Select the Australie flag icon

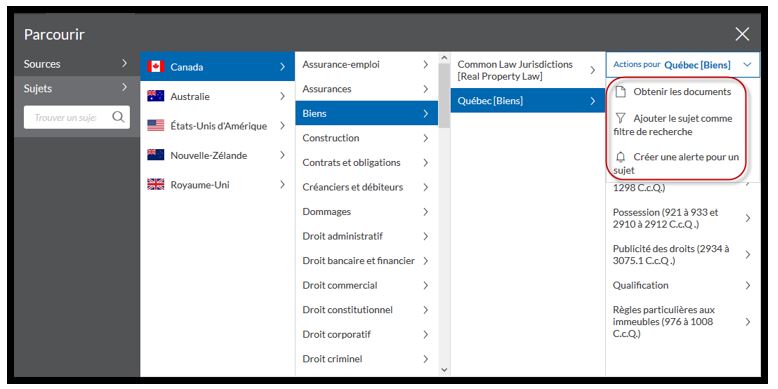[155, 96]
